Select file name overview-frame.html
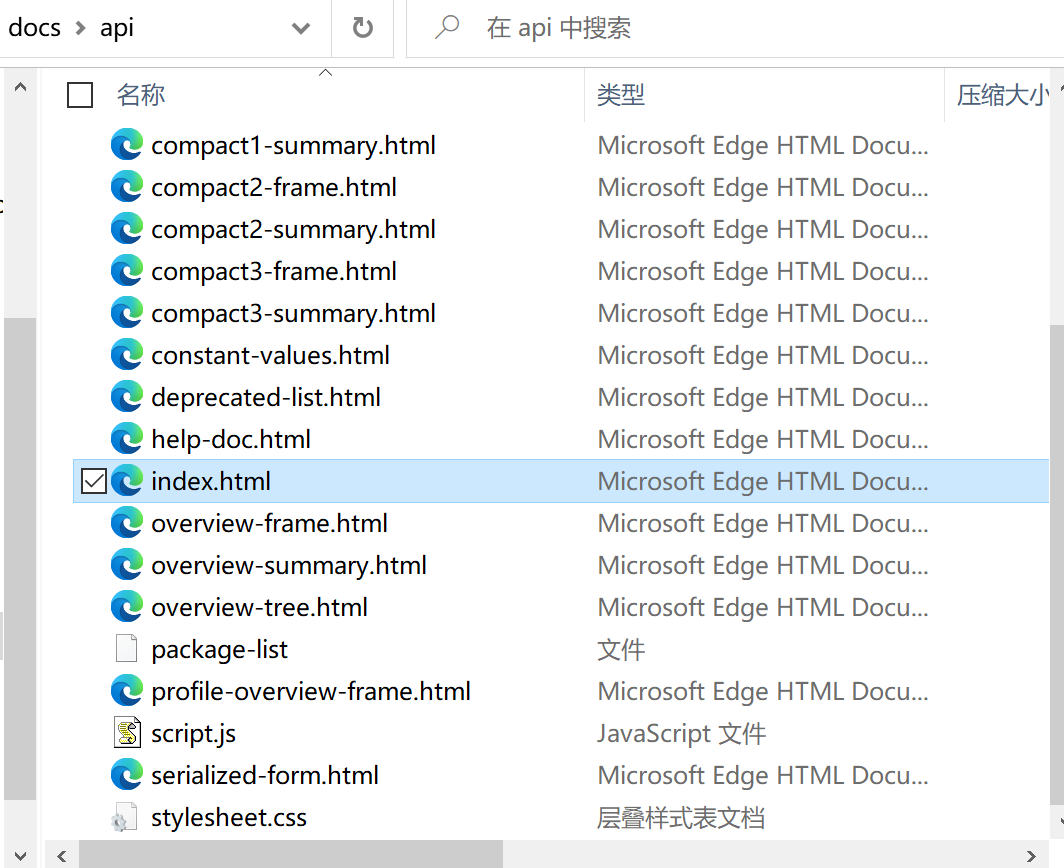 (x=269, y=523)
